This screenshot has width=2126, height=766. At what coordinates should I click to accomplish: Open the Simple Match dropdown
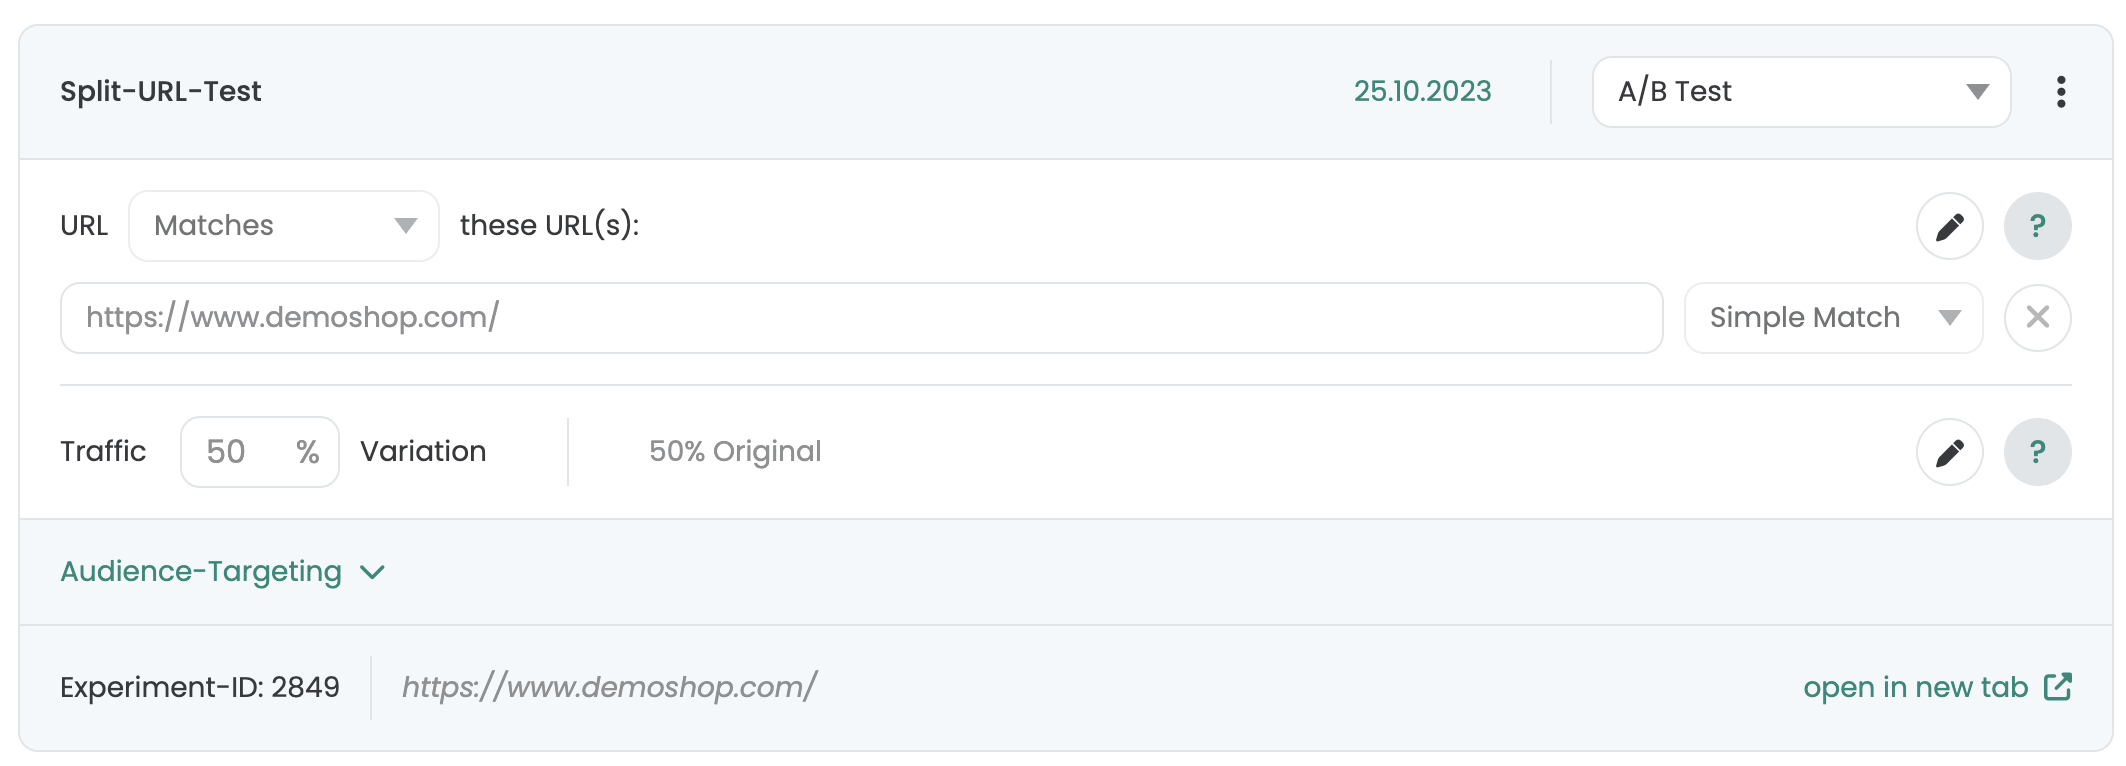[x=1834, y=318]
